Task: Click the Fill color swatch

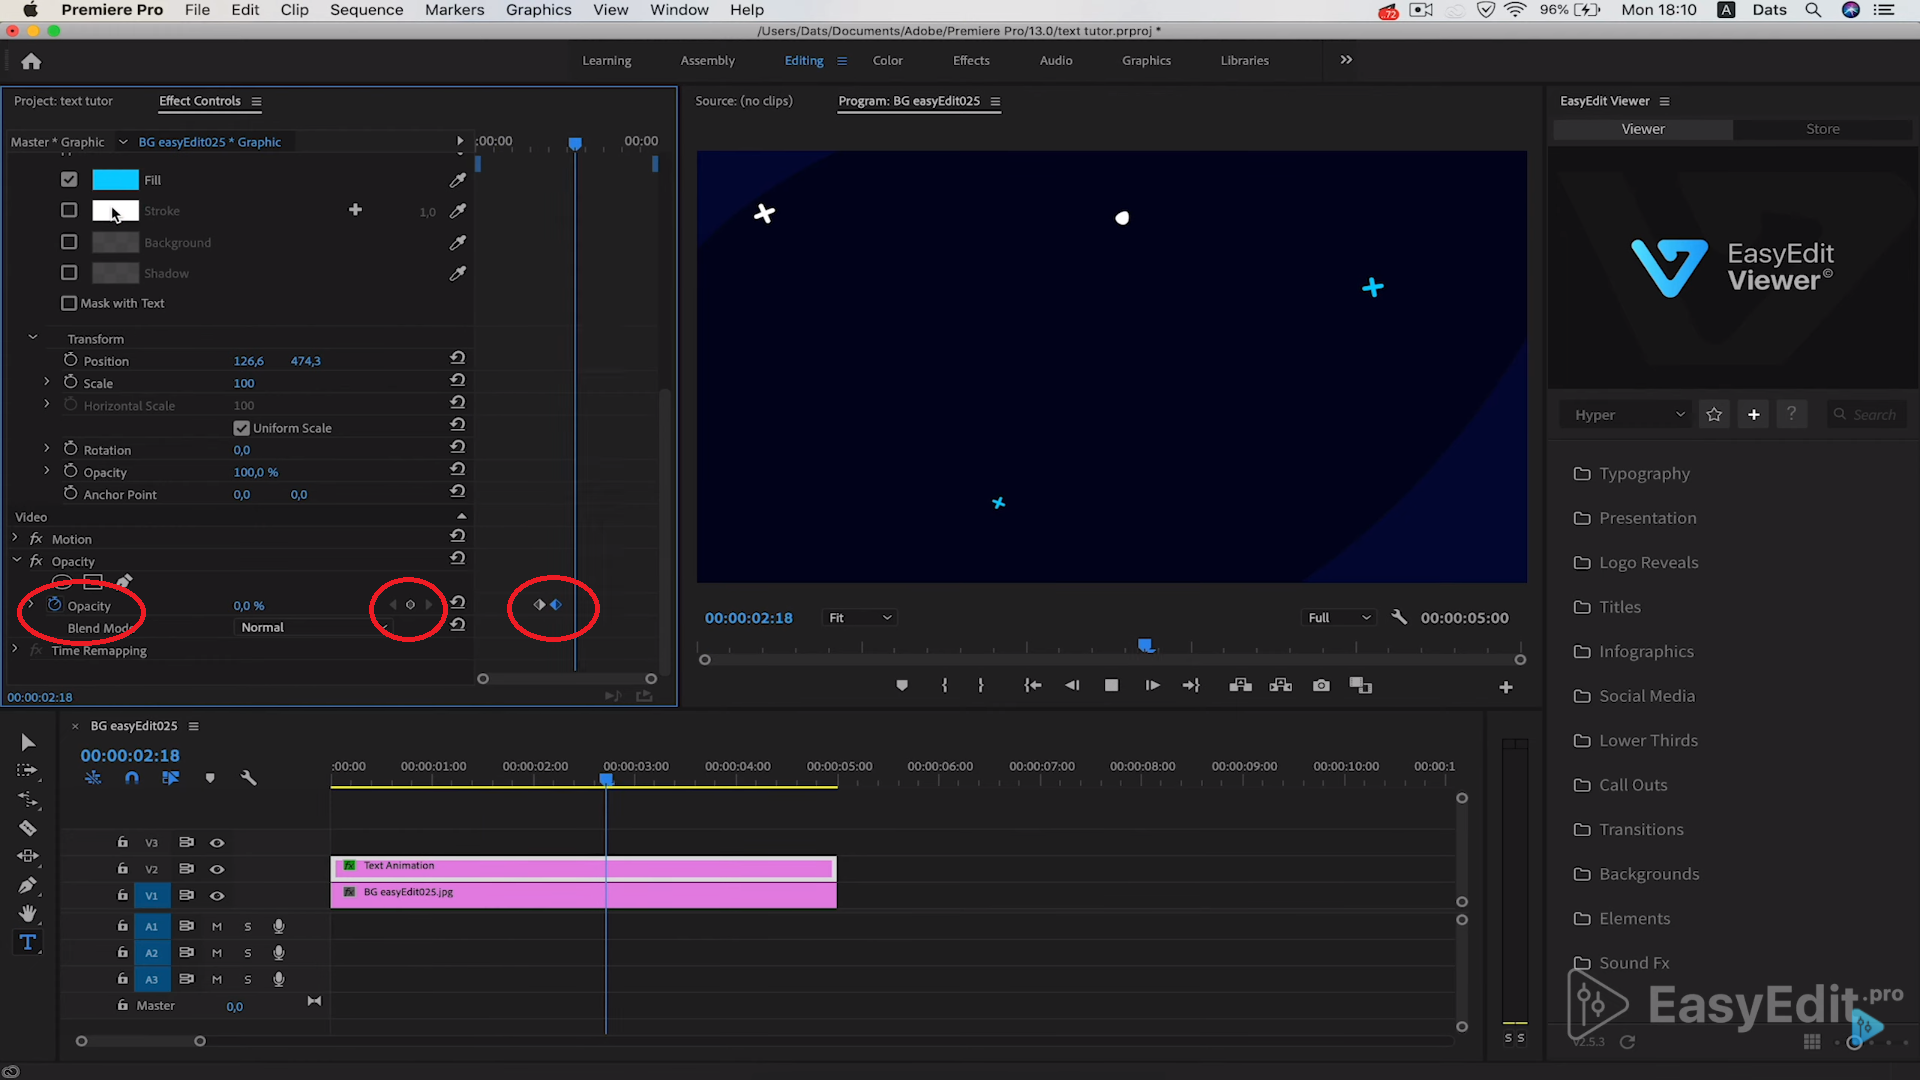Action: pos(115,180)
